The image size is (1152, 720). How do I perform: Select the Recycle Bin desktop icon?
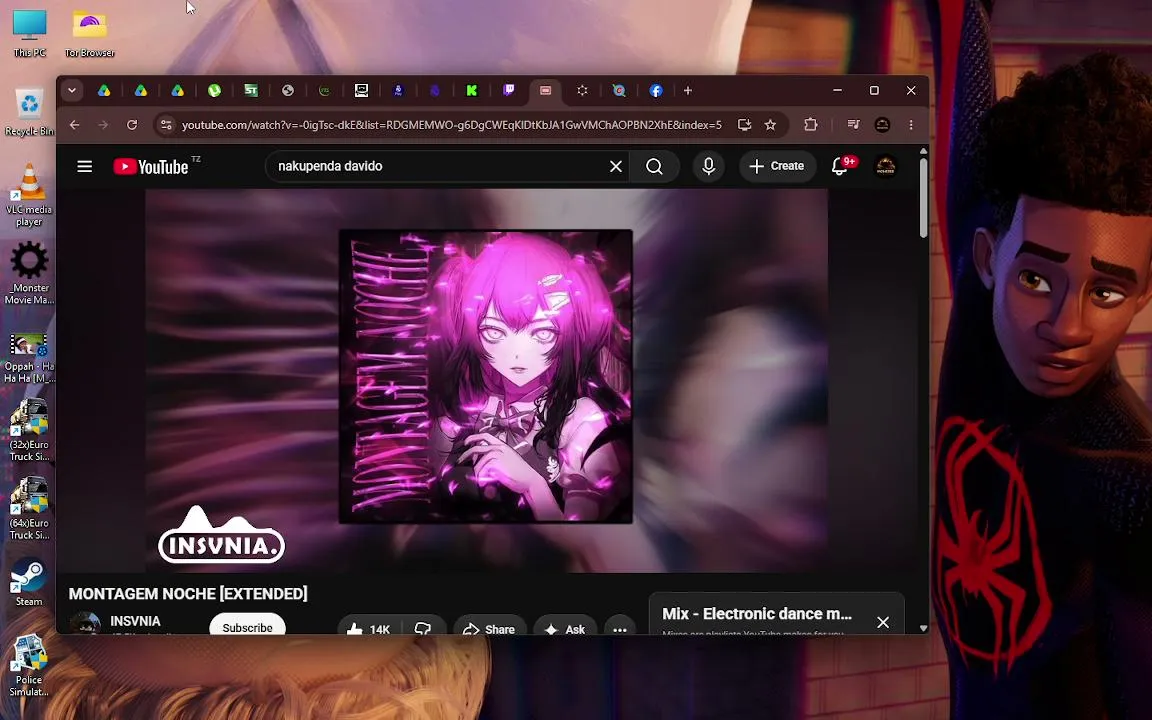coord(29,112)
